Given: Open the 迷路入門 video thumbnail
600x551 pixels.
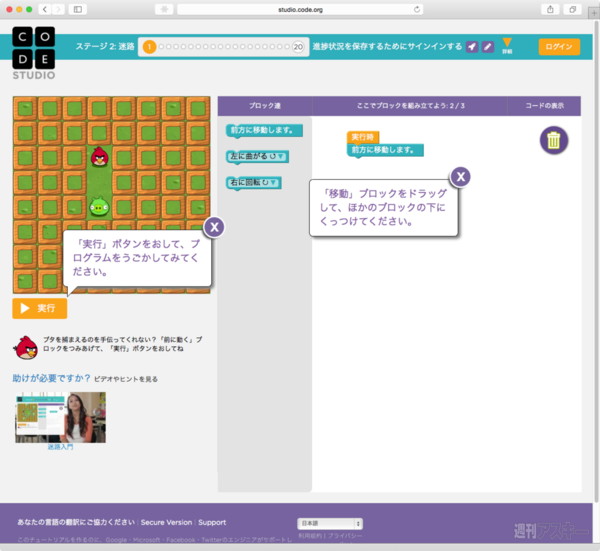Looking at the screenshot, I should pyautogui.click(x=60, y=417).
